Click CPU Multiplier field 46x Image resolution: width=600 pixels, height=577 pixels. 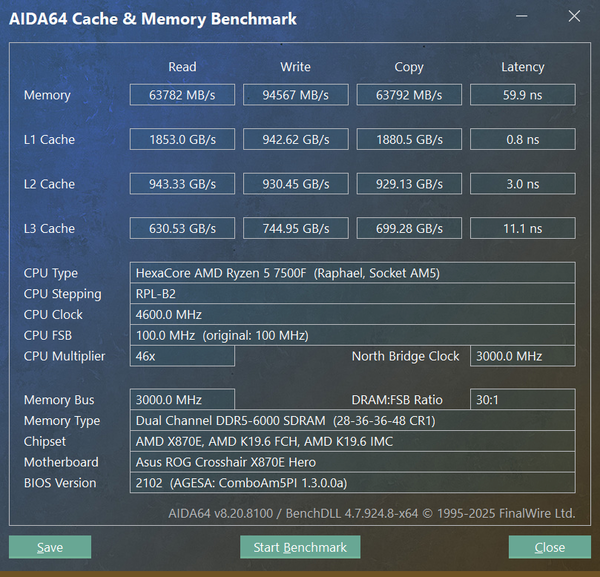(182, 356)
